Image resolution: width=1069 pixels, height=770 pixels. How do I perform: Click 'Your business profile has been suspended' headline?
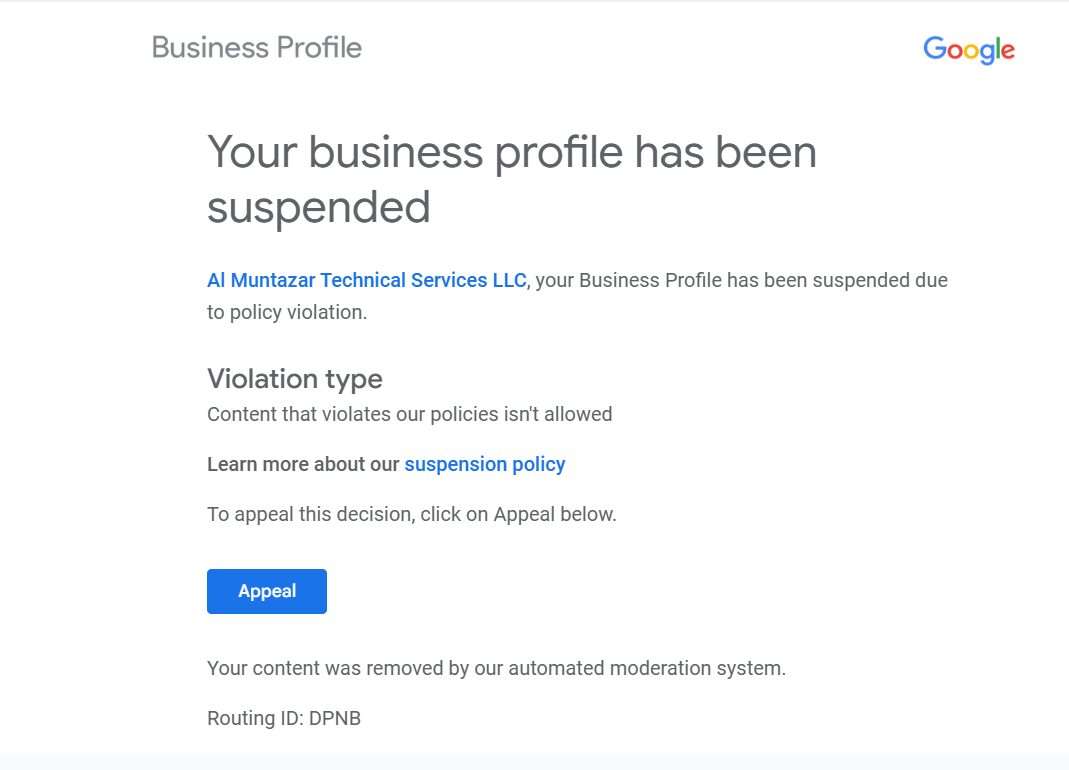point(511,179)
